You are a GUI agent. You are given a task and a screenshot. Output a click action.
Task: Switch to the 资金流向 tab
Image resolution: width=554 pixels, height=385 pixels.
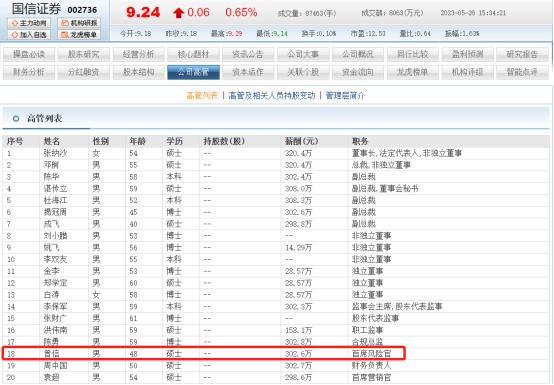[358, 72]
